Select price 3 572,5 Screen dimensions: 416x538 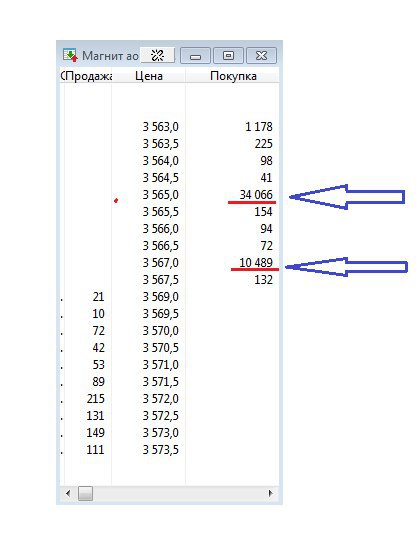[161, 416]
